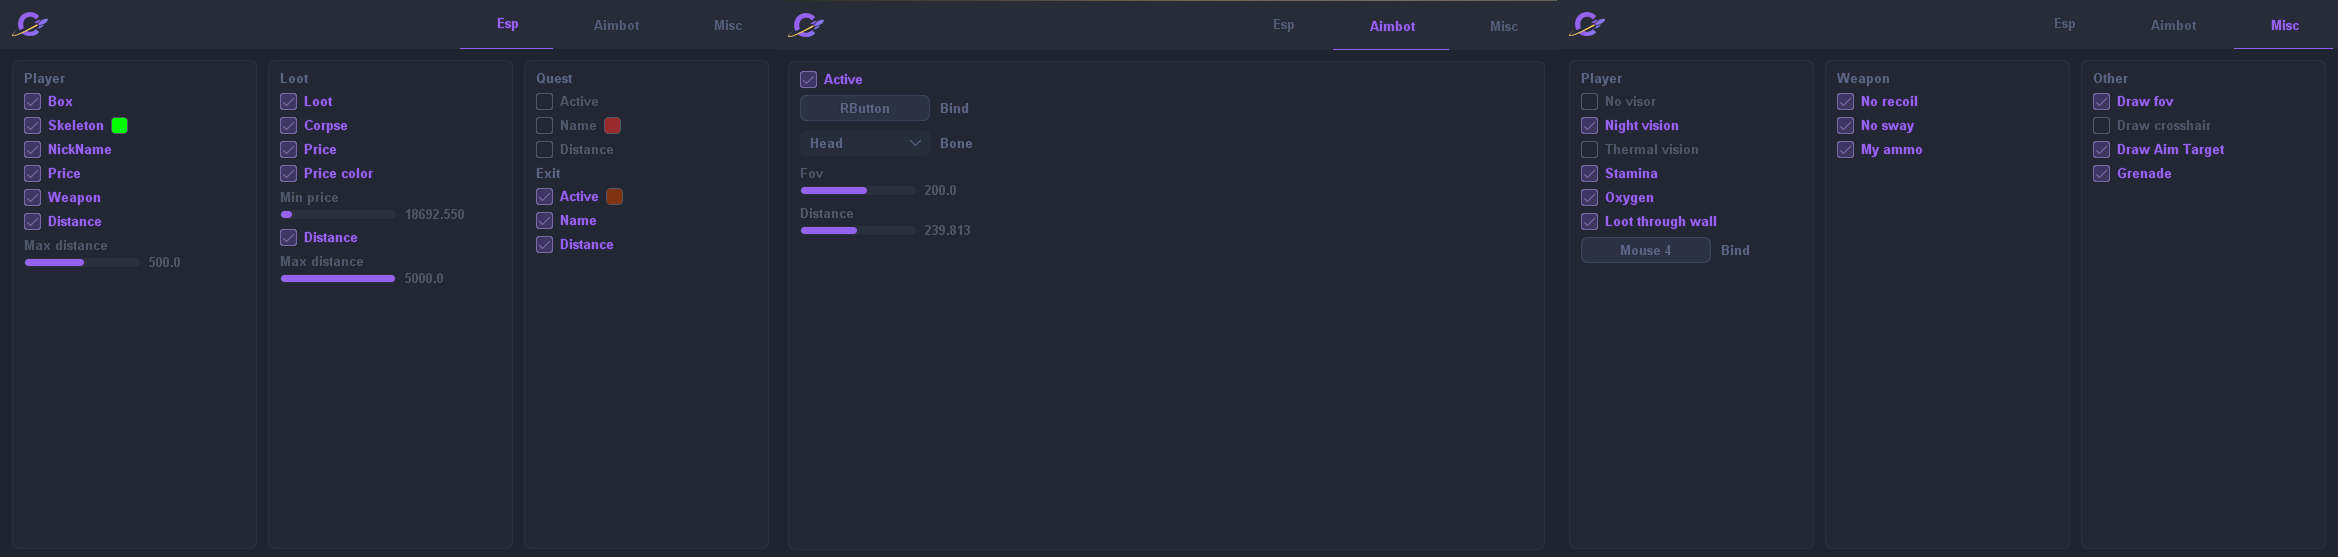Open the green Skeleton color swatch
The width and height of the screenshot is (2338, 557).
click(119, 125)
